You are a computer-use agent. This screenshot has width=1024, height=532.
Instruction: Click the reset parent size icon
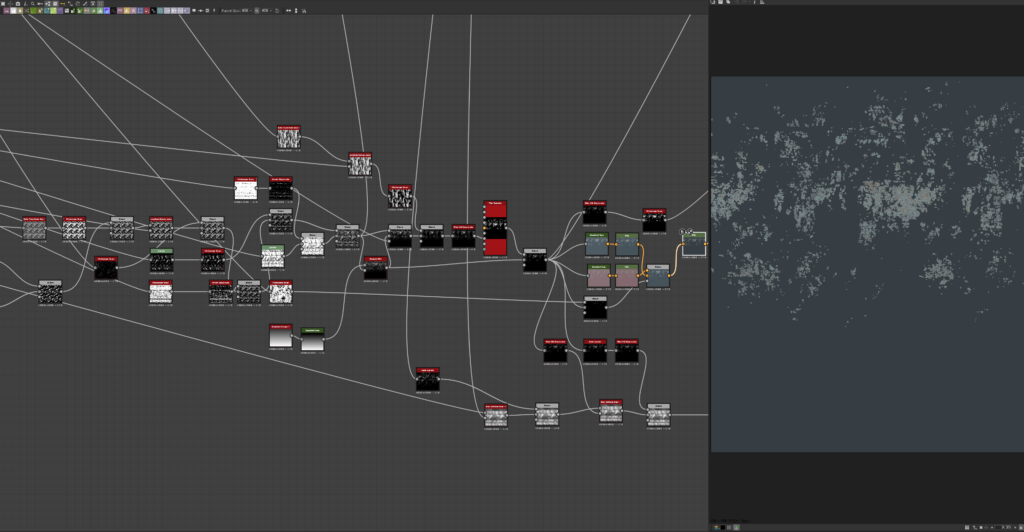click(277, 11)
